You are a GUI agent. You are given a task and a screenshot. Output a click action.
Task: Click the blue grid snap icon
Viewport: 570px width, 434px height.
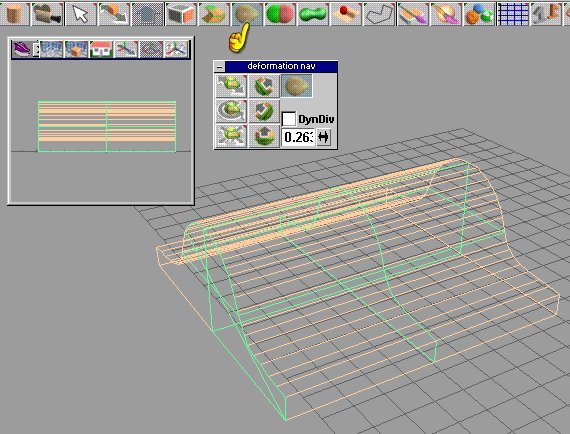point(513,14)
